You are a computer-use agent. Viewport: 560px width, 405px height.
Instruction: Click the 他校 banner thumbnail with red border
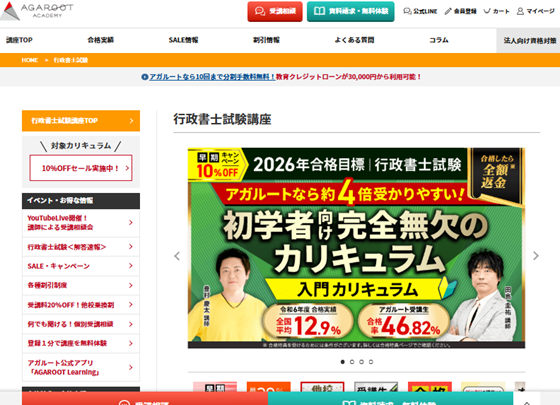coord(322,386)
